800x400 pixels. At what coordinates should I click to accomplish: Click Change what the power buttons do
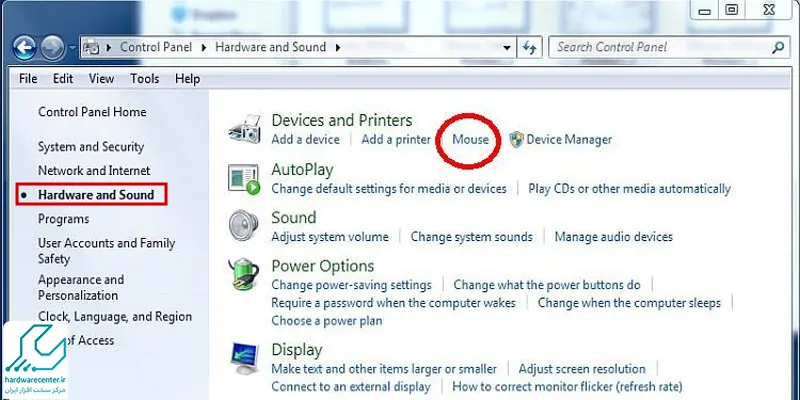pos(547,285)
